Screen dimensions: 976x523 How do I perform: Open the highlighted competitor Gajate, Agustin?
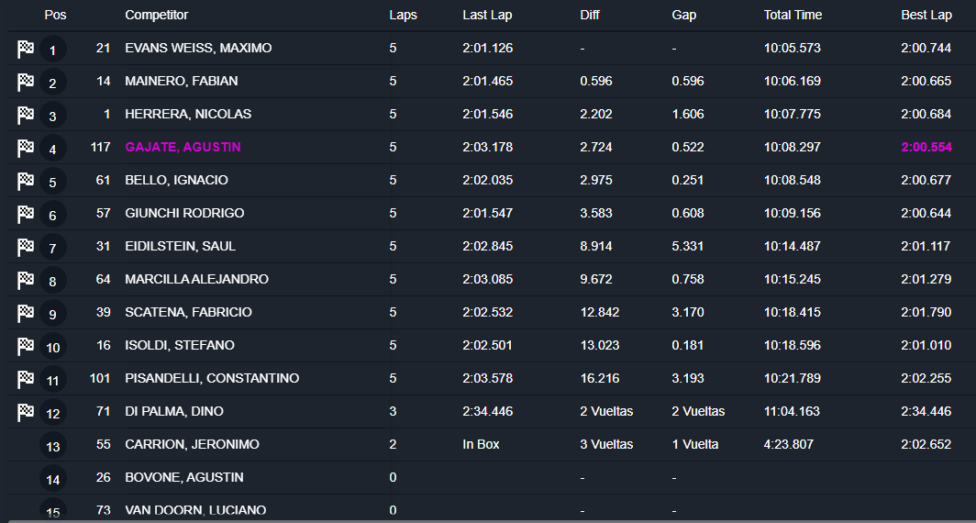pos(183,147)
